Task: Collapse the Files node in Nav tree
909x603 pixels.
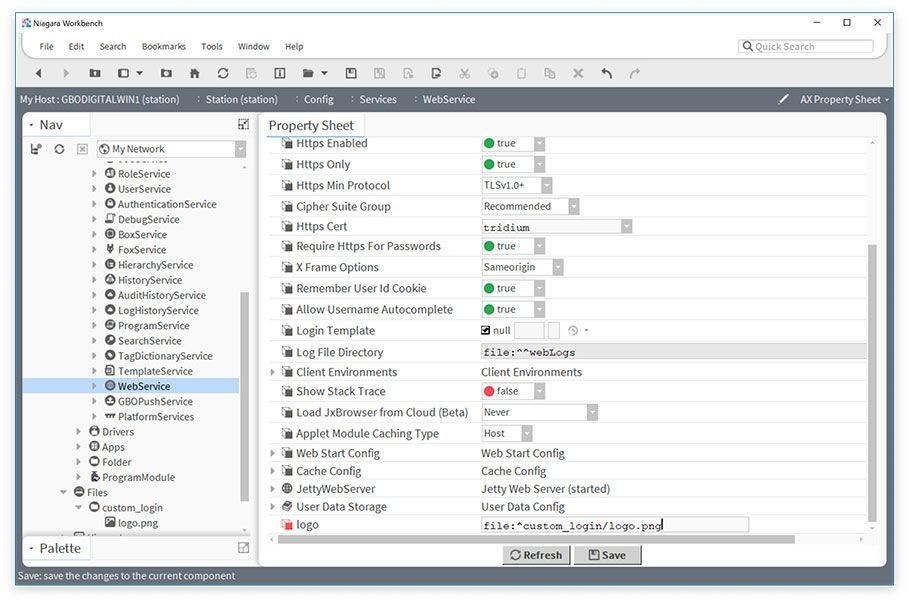Action: coord(63,492)
